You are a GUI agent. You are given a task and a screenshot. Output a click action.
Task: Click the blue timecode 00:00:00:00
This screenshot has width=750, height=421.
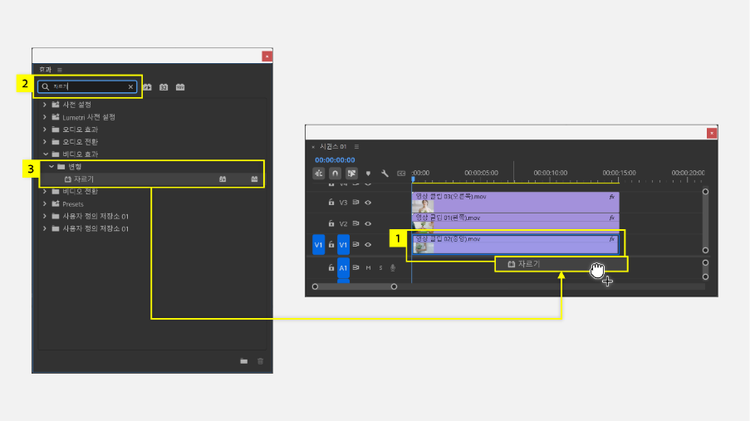[335, 160]
